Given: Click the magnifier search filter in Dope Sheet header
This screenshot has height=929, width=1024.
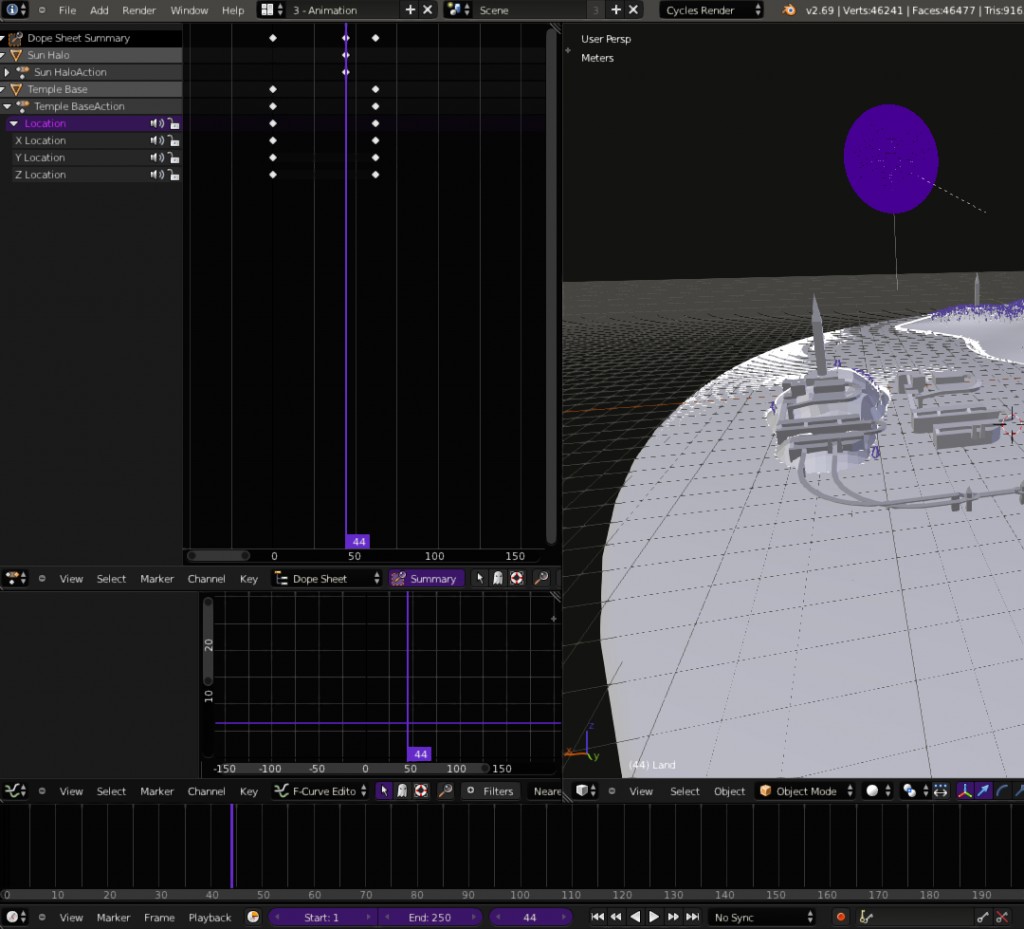Looking at the screenshot, I should [x=540, y=578].
